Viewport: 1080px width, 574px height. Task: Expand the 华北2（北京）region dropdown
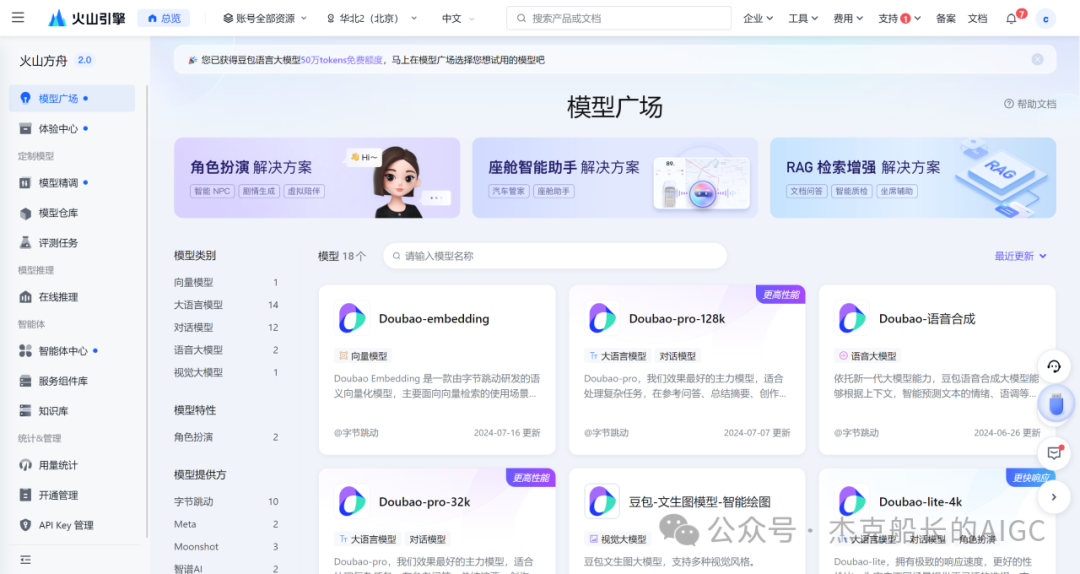pos(372,19)
